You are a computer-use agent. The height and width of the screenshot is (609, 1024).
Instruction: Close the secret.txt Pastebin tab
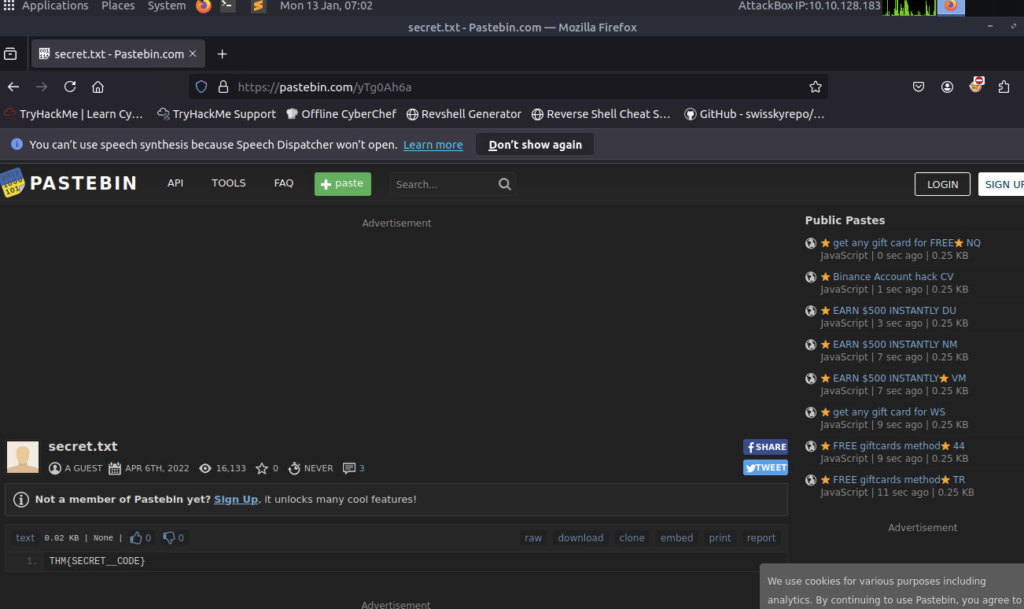coord(193,54)
